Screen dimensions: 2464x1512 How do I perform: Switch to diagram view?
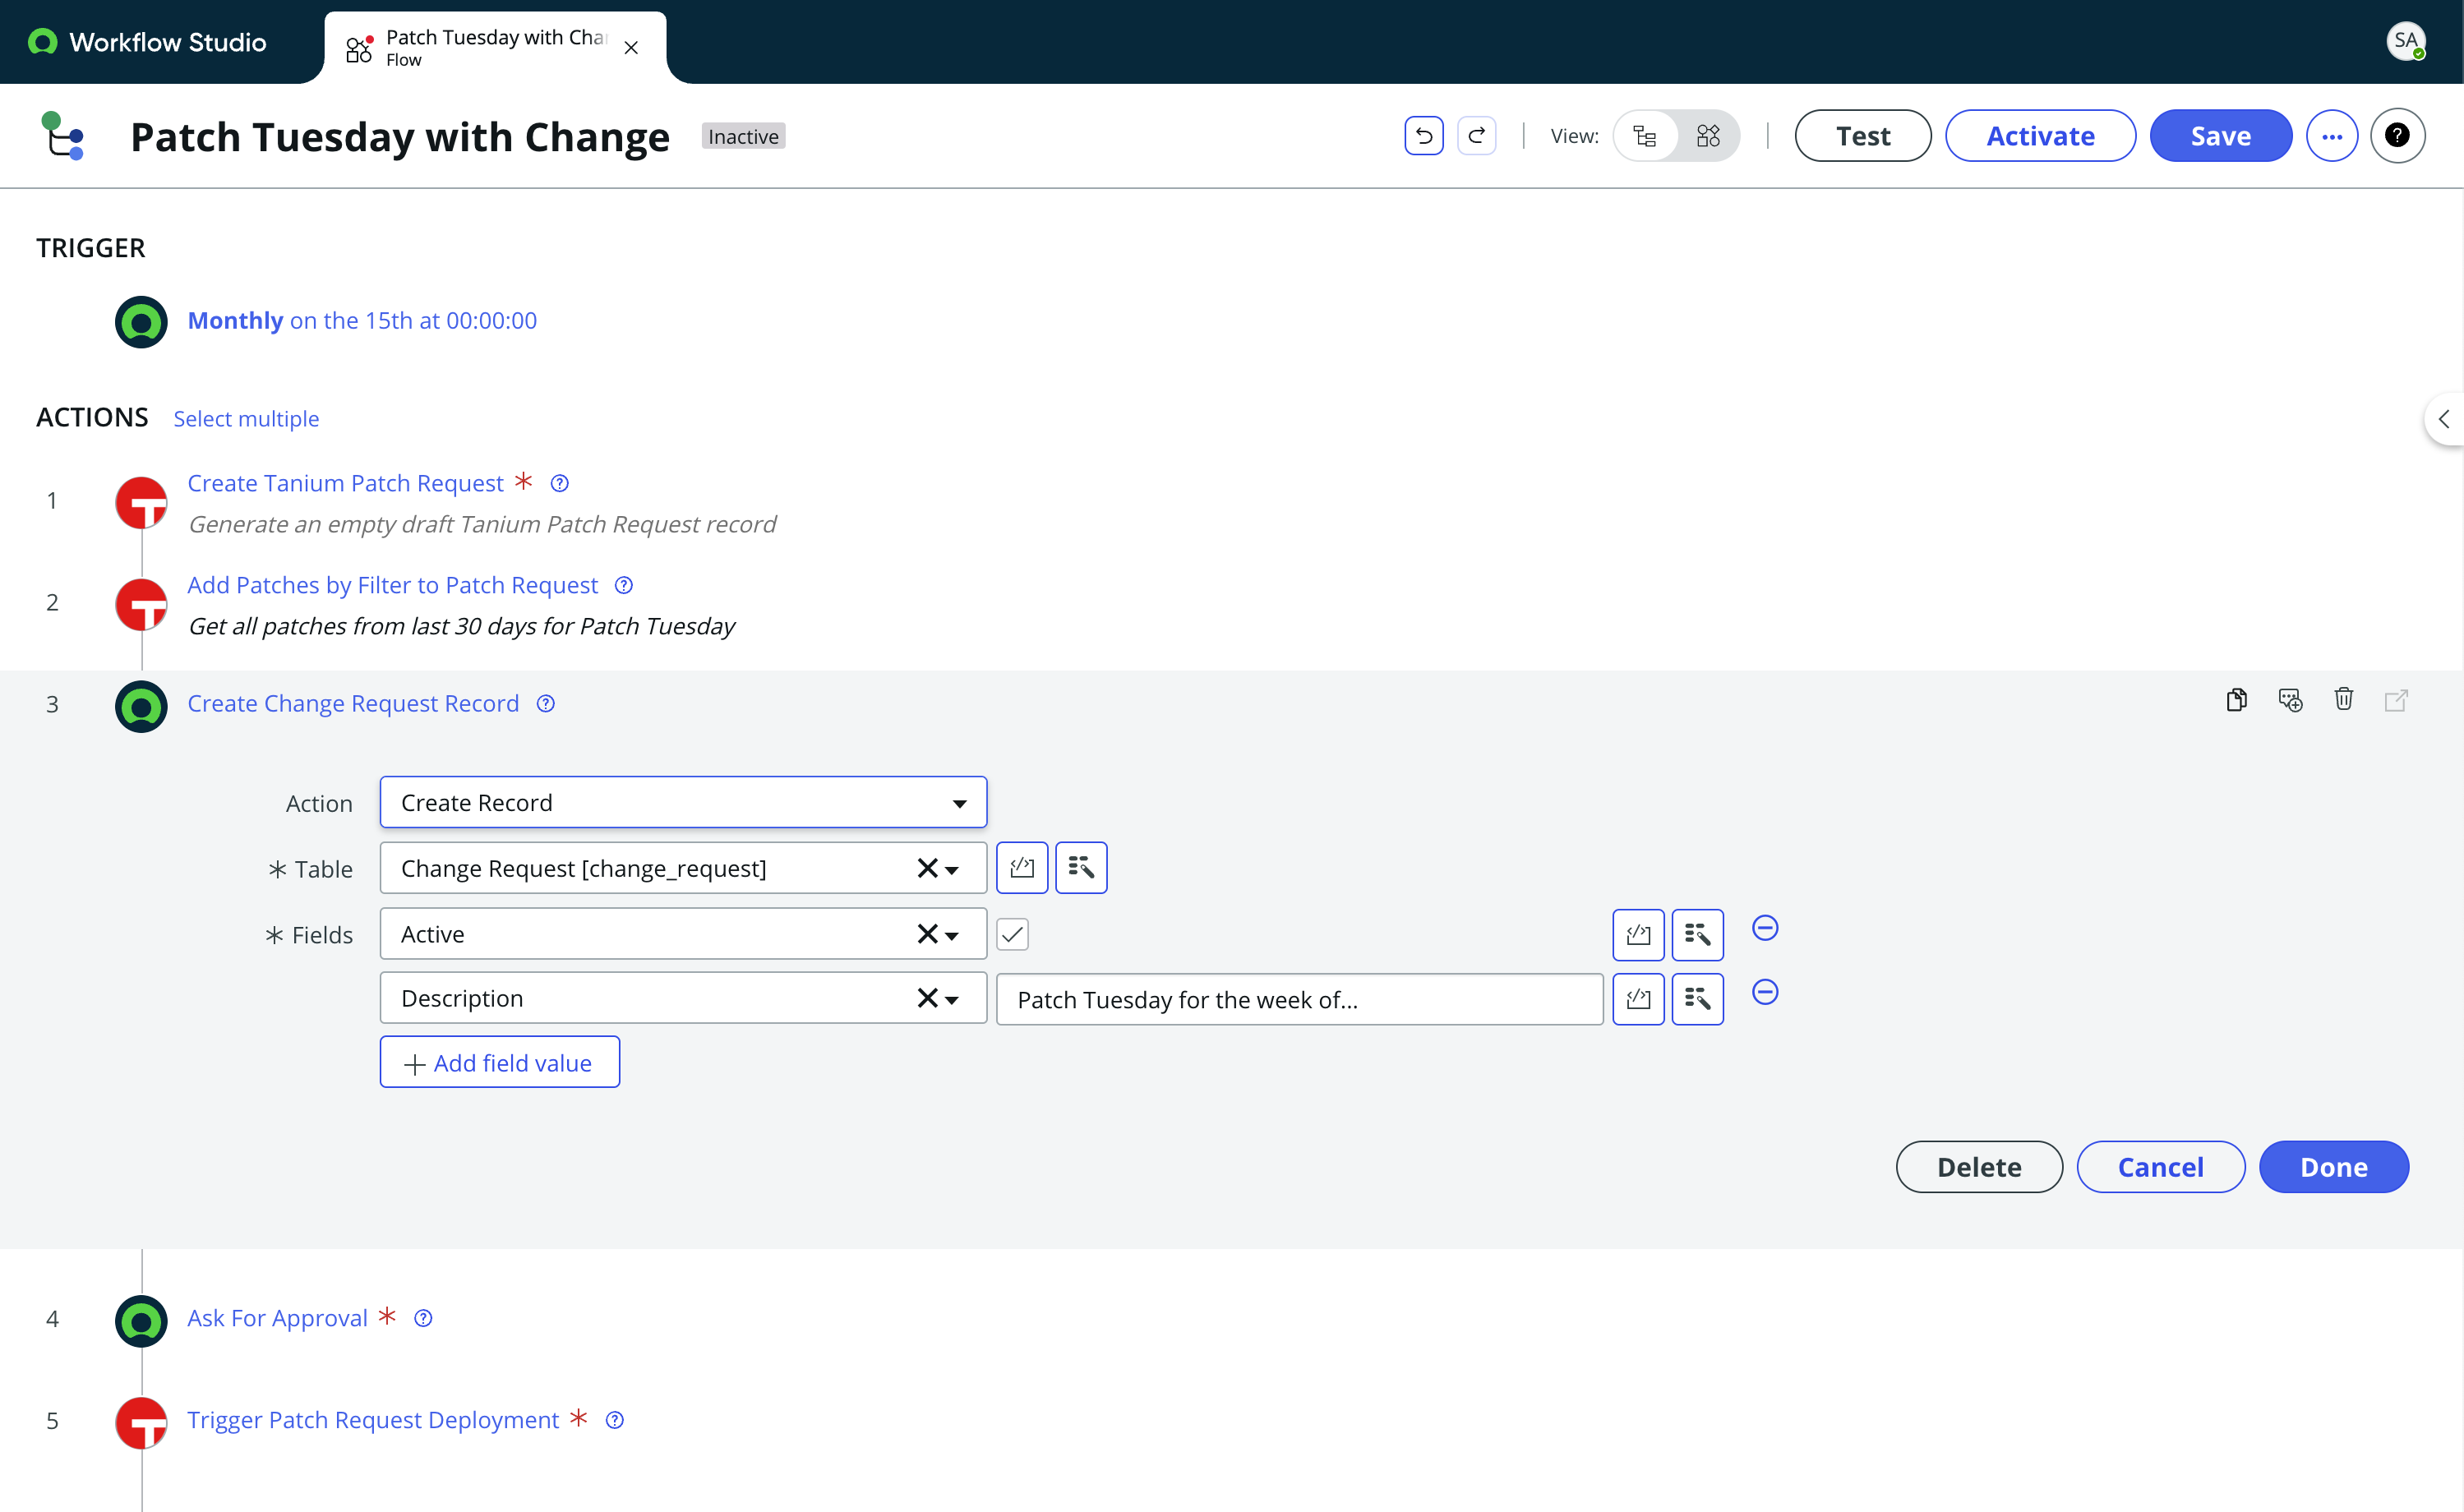[x=1708, y=135]
